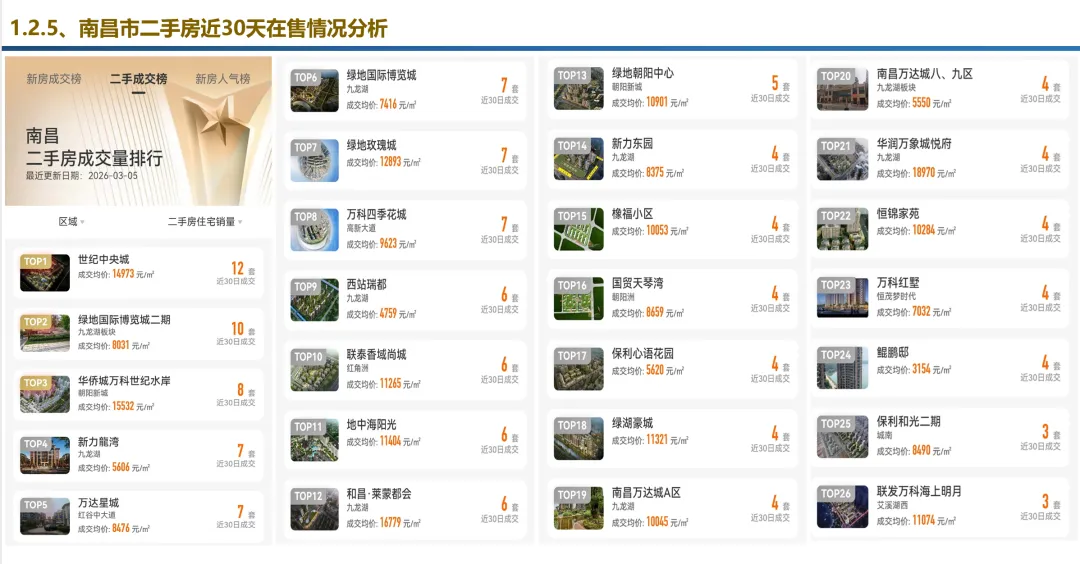Open TOP17 保利心语花园 thumbnail
The height and width of the screenshot is (564, 1080).
pyautogui.click(x=579, y=369)
